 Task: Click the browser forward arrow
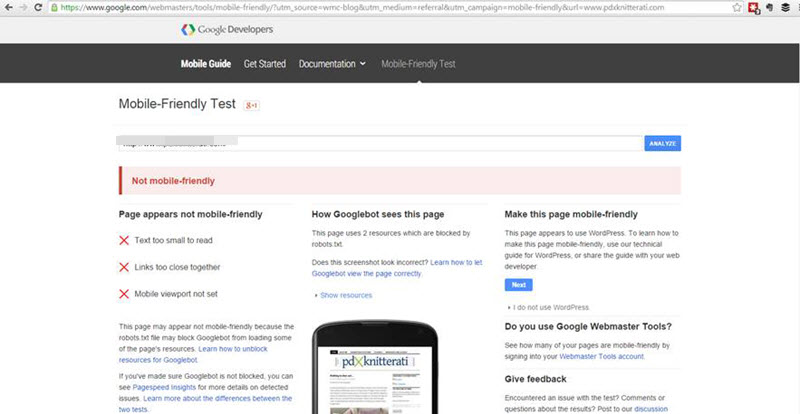point(25,7)
